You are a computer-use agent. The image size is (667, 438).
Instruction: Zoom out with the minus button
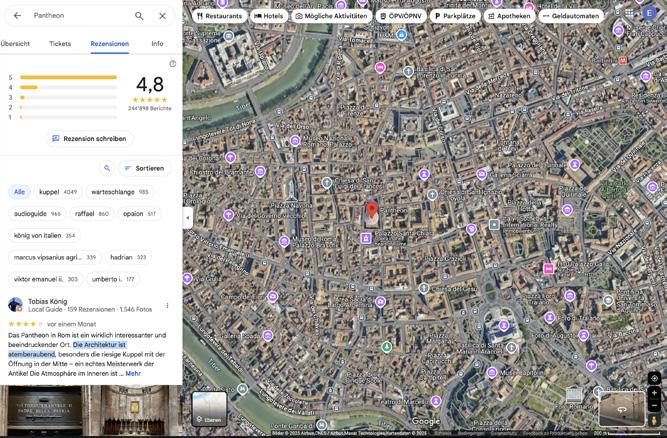coord(654,405)
